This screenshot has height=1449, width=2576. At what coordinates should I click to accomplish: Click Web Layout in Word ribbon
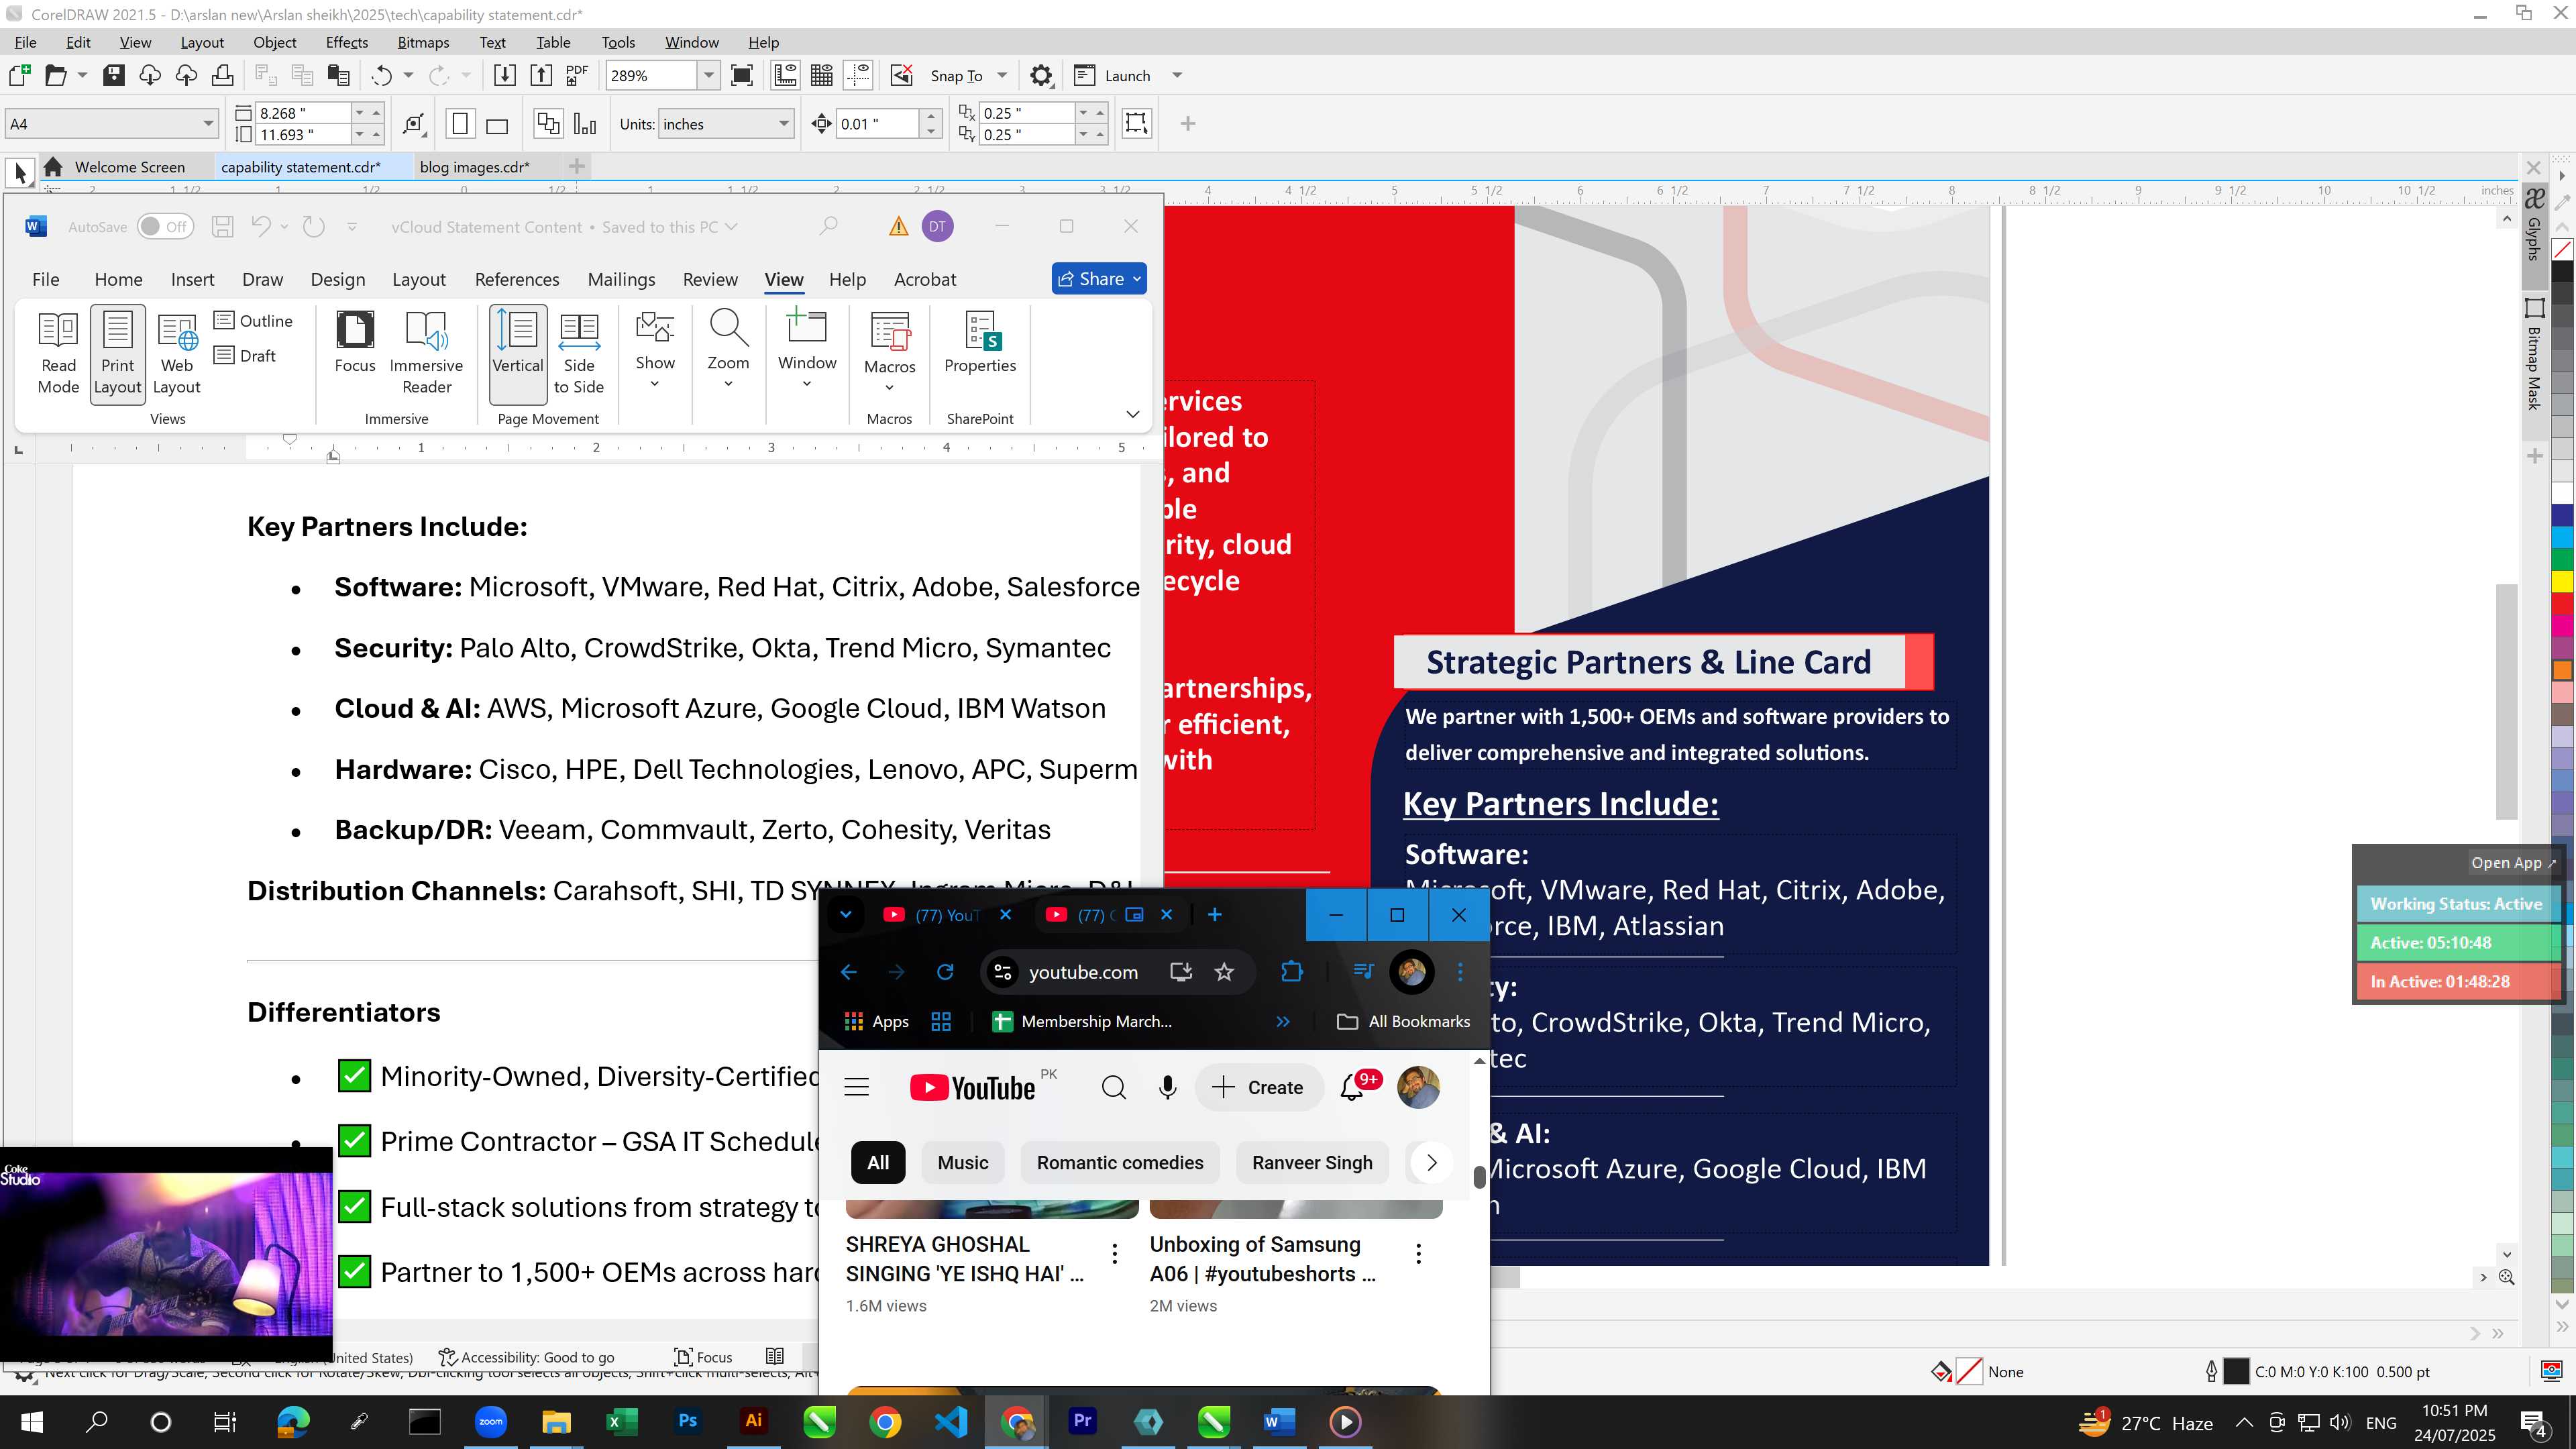[x=177, y=353]
